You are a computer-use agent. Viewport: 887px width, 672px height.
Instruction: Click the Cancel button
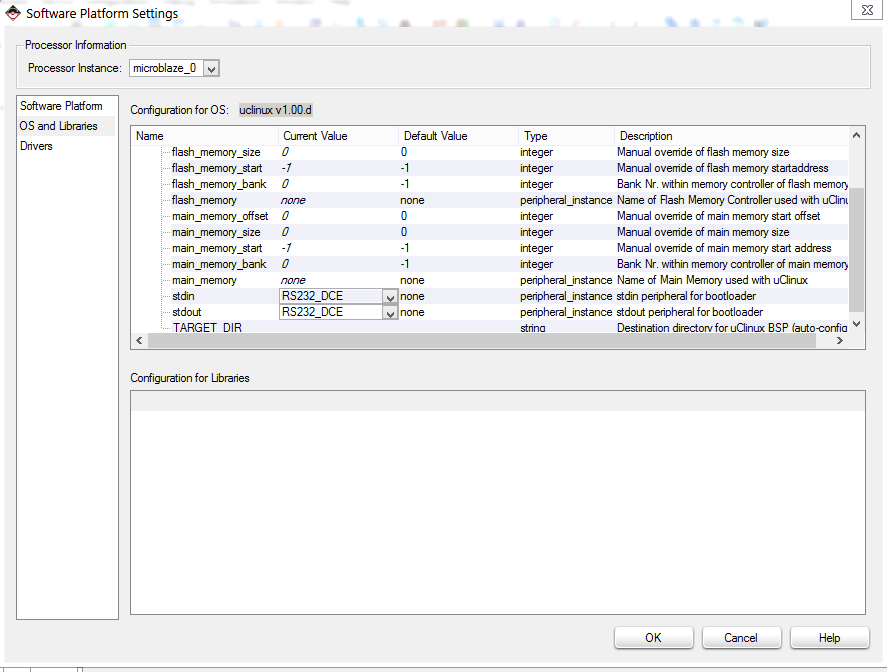tap(741, 638)
